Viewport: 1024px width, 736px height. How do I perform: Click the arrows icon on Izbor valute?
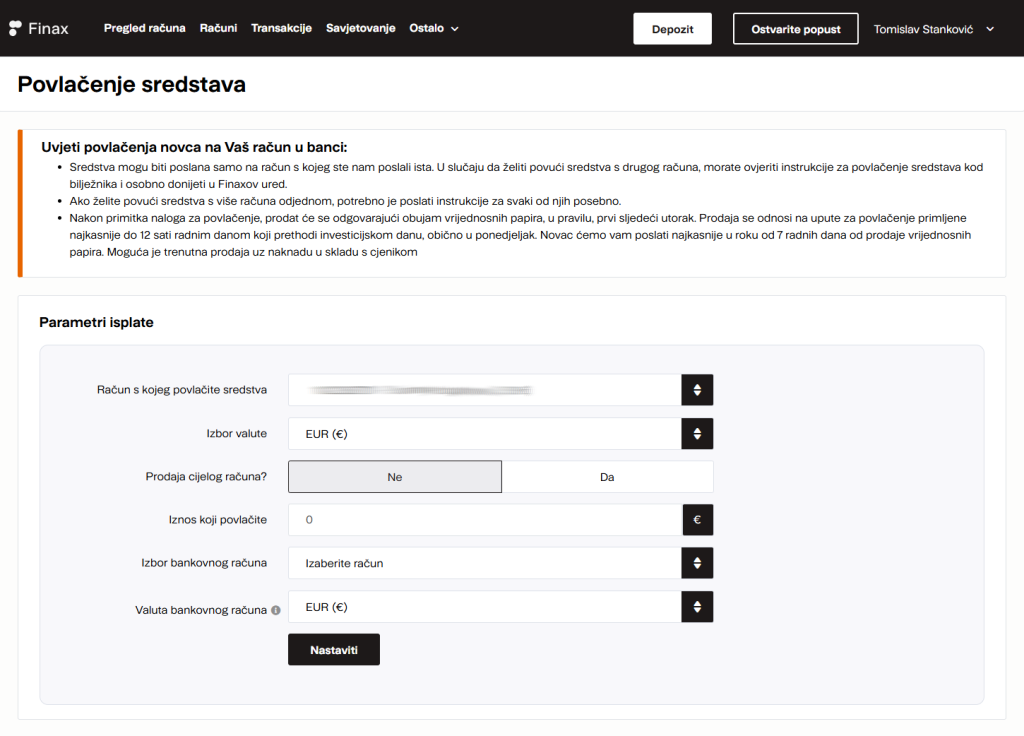tap(697, 434)
